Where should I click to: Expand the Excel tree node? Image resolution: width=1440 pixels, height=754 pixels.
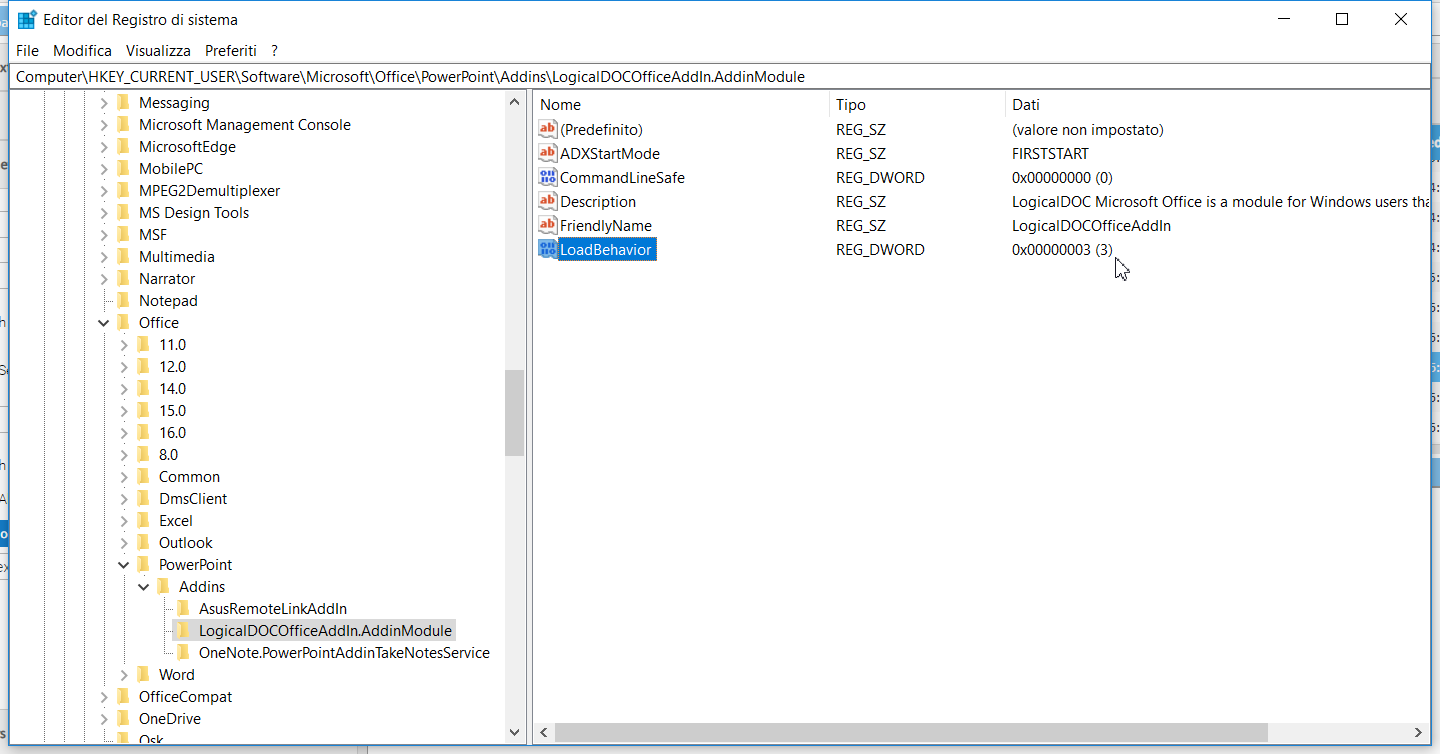[124, 520]
